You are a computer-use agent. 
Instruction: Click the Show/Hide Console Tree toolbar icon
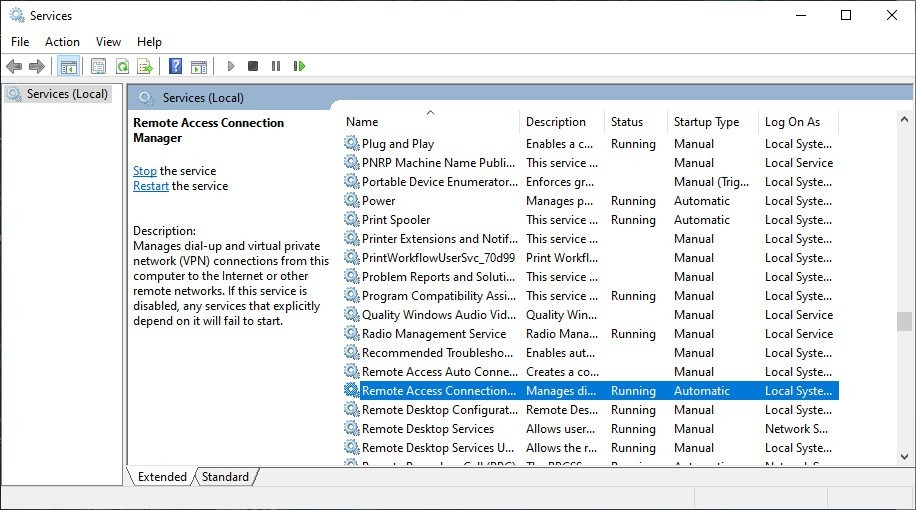point(69,66)
